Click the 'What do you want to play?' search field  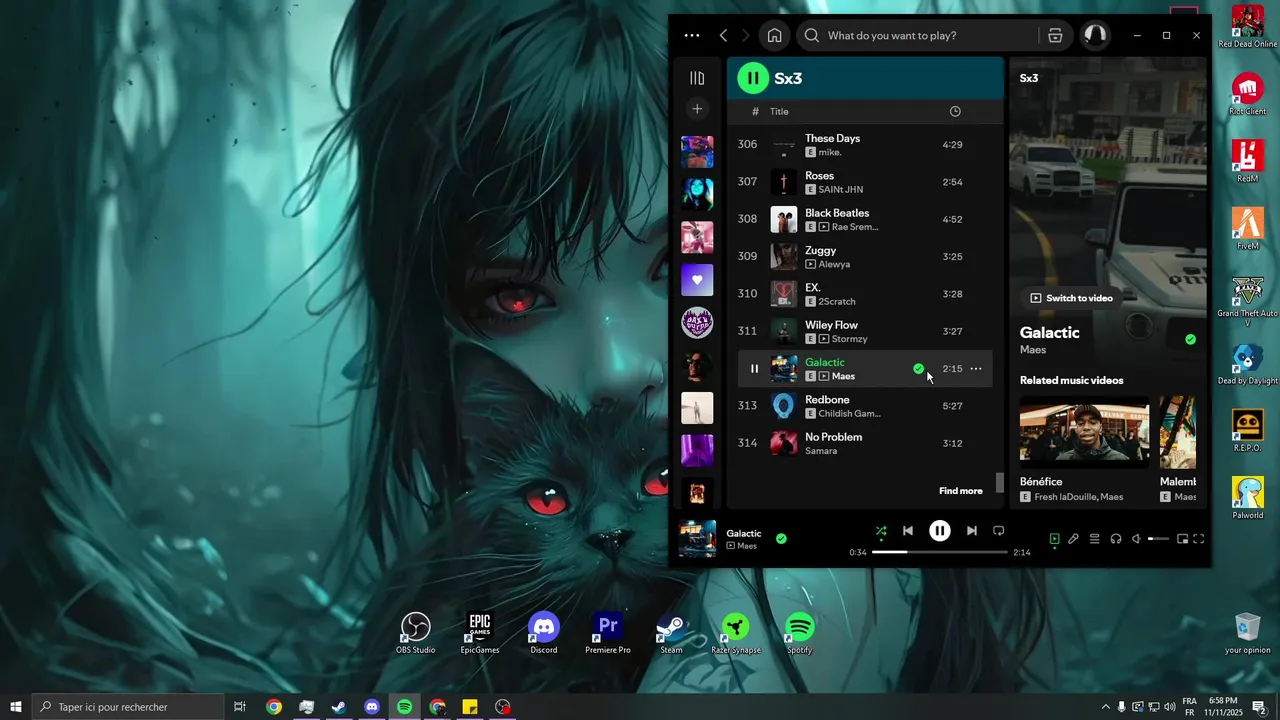(919, 35)
